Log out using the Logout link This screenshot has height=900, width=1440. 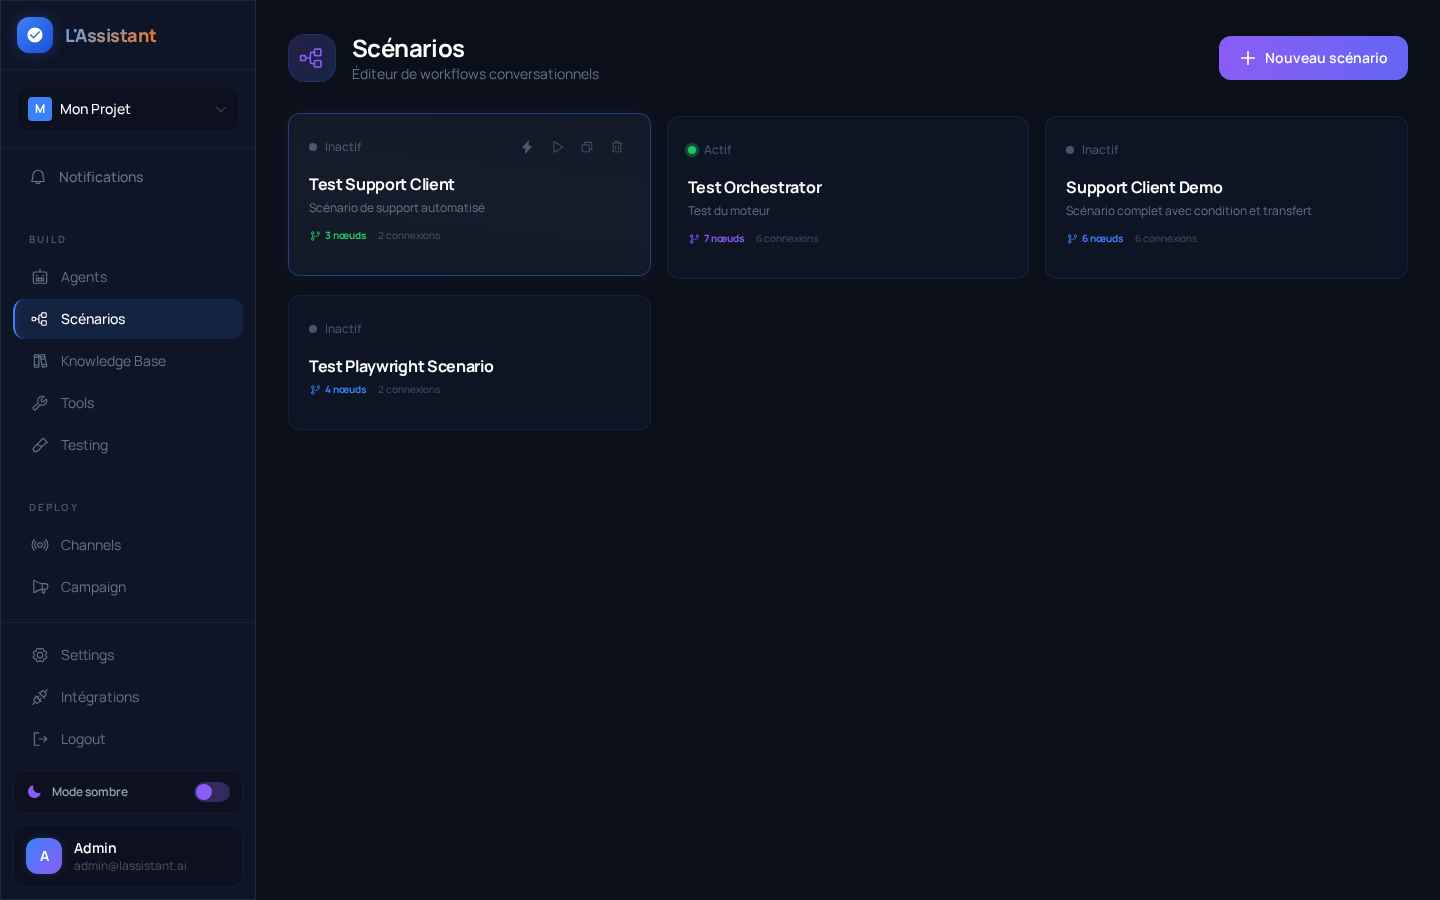[x=82, y=739]
